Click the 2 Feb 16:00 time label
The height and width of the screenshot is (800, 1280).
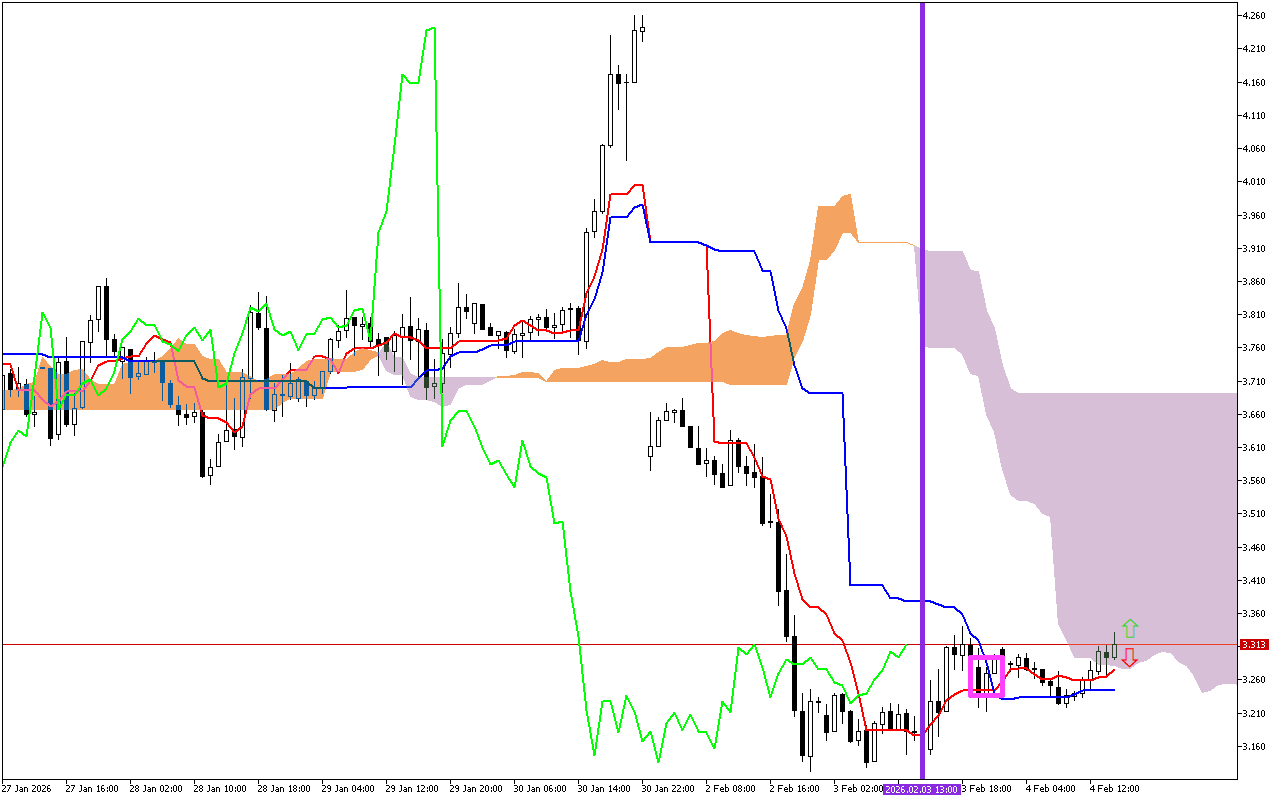pos(795,789)
